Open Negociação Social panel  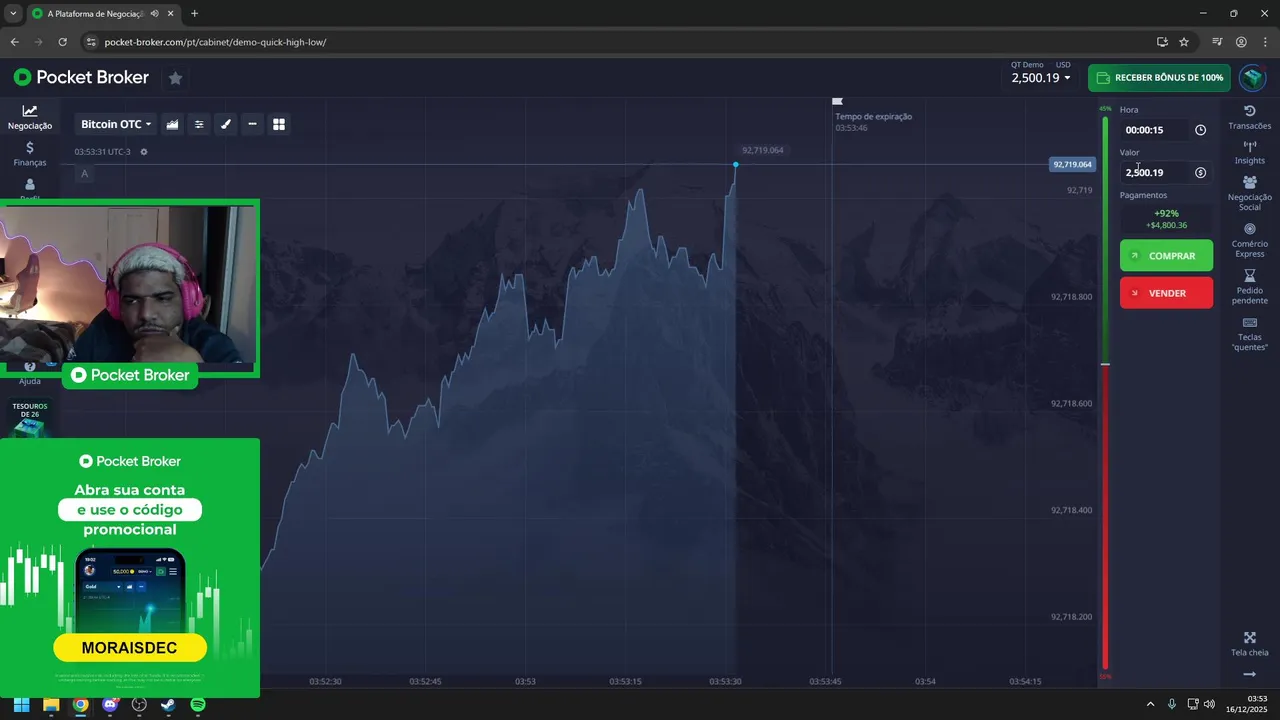point(1250,193)
